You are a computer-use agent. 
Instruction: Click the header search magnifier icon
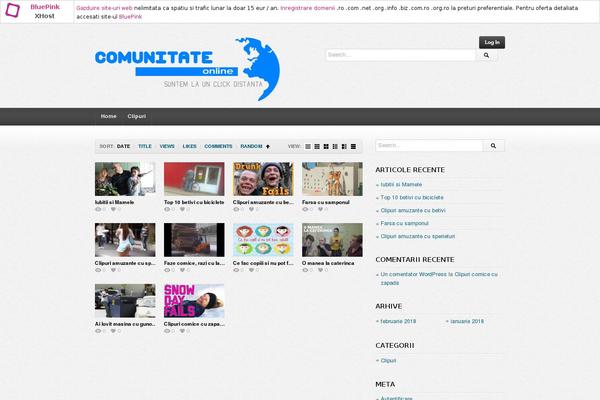(x=486, y=55)
